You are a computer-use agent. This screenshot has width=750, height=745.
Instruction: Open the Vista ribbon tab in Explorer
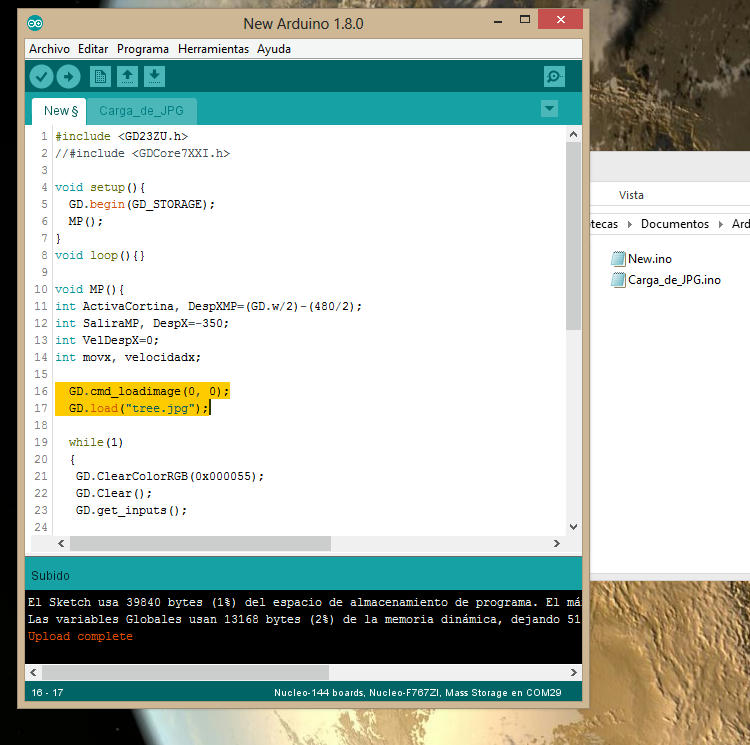pyautogui.click(x=631, y=195)
